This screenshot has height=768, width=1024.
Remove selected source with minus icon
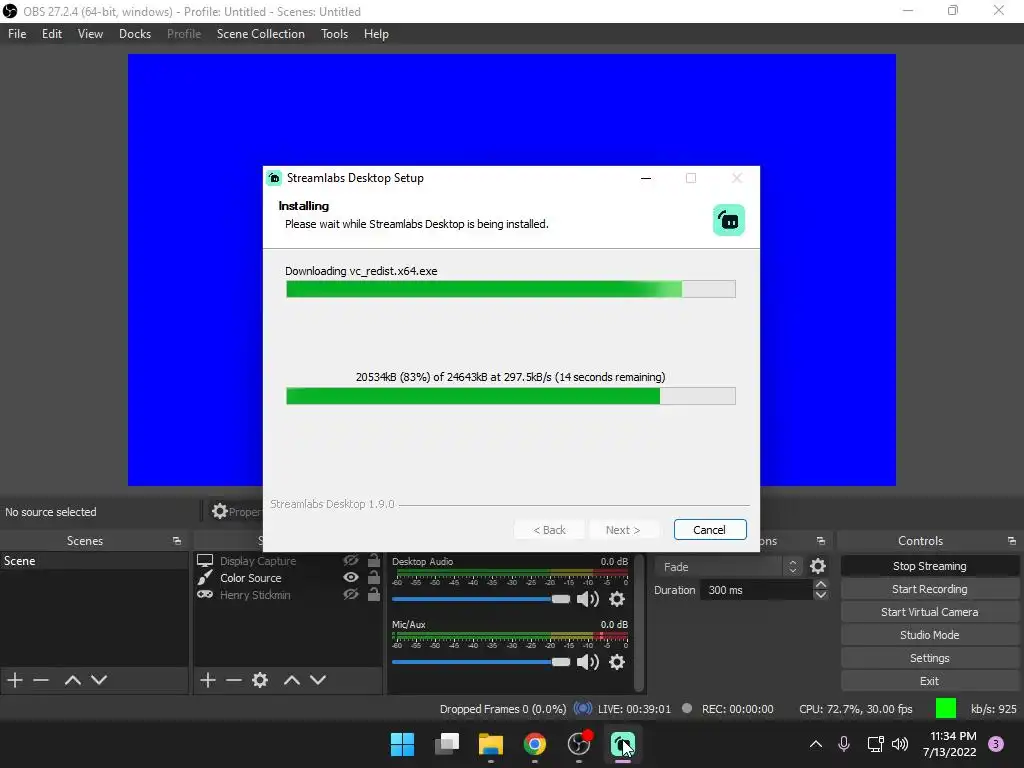click(x=234, y=680)
